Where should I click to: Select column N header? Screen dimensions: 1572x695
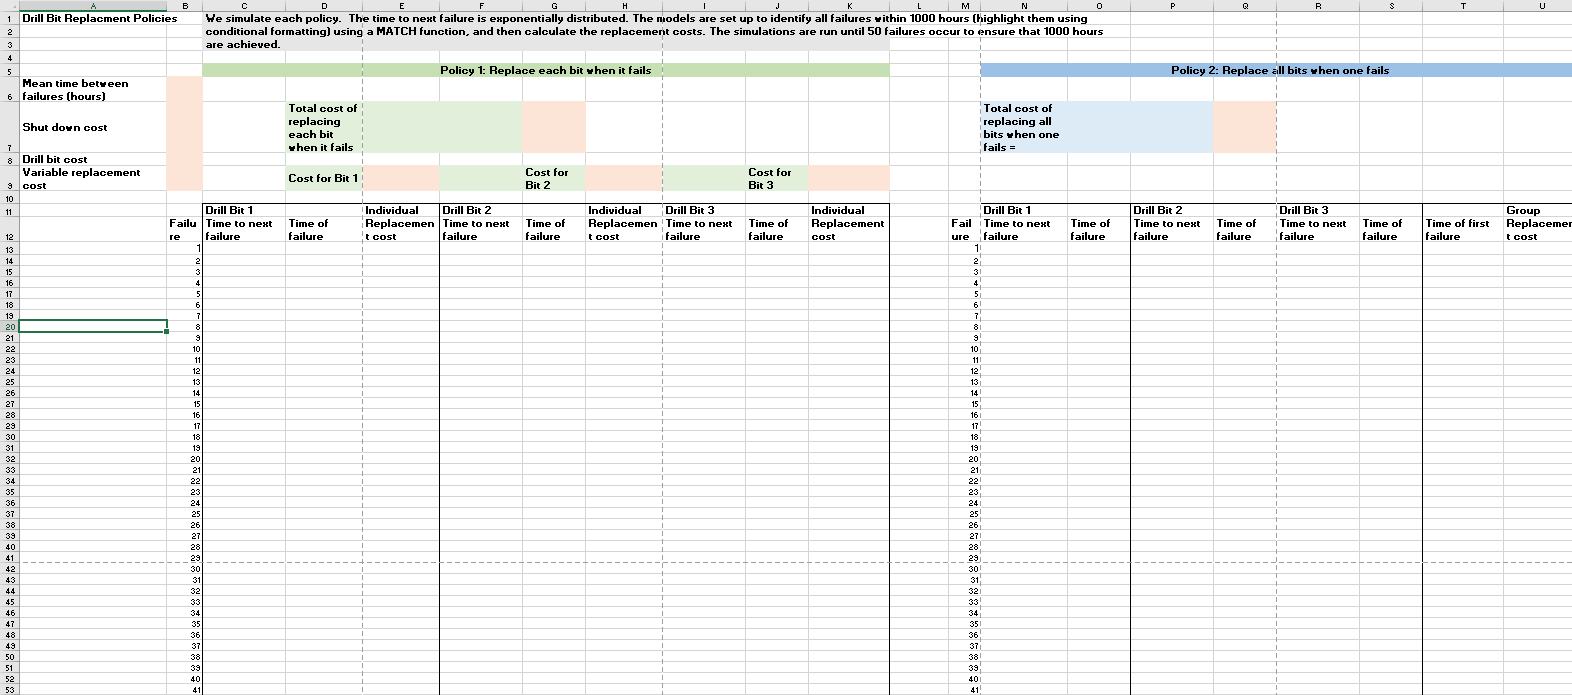[1024, 6]
